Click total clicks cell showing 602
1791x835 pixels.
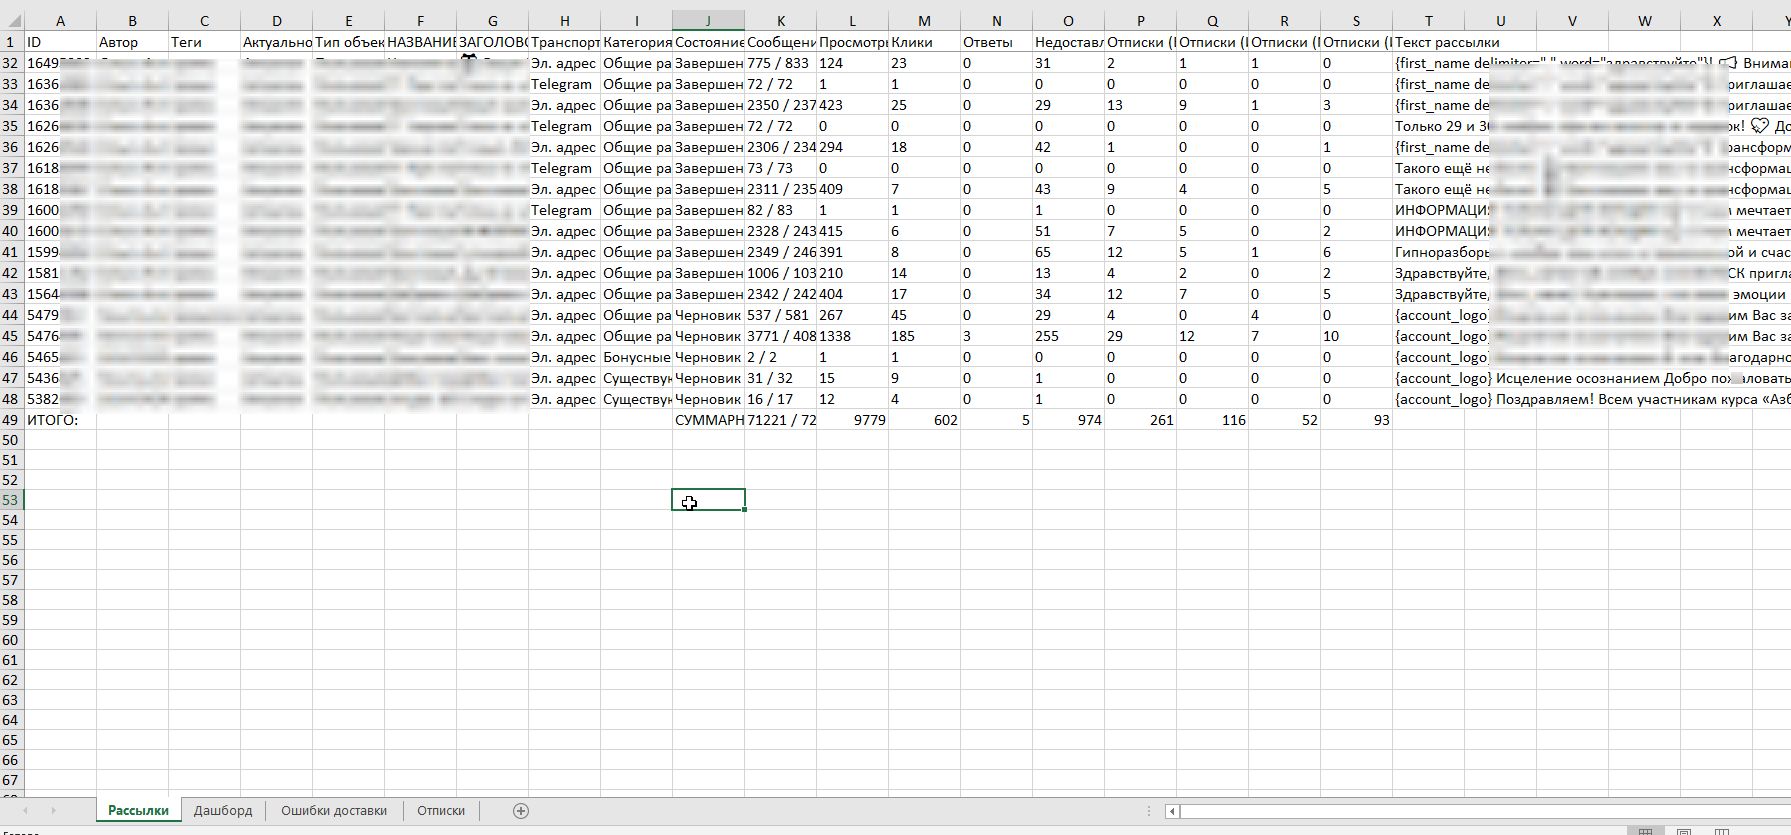coord(924,420)
